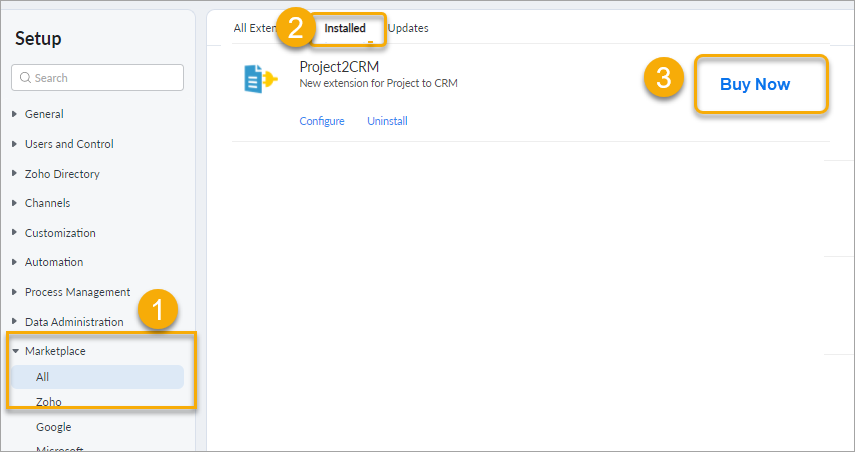Collapse the Marketplace section
The width and height of the screenshot is (855, 452).
[49, 351]
